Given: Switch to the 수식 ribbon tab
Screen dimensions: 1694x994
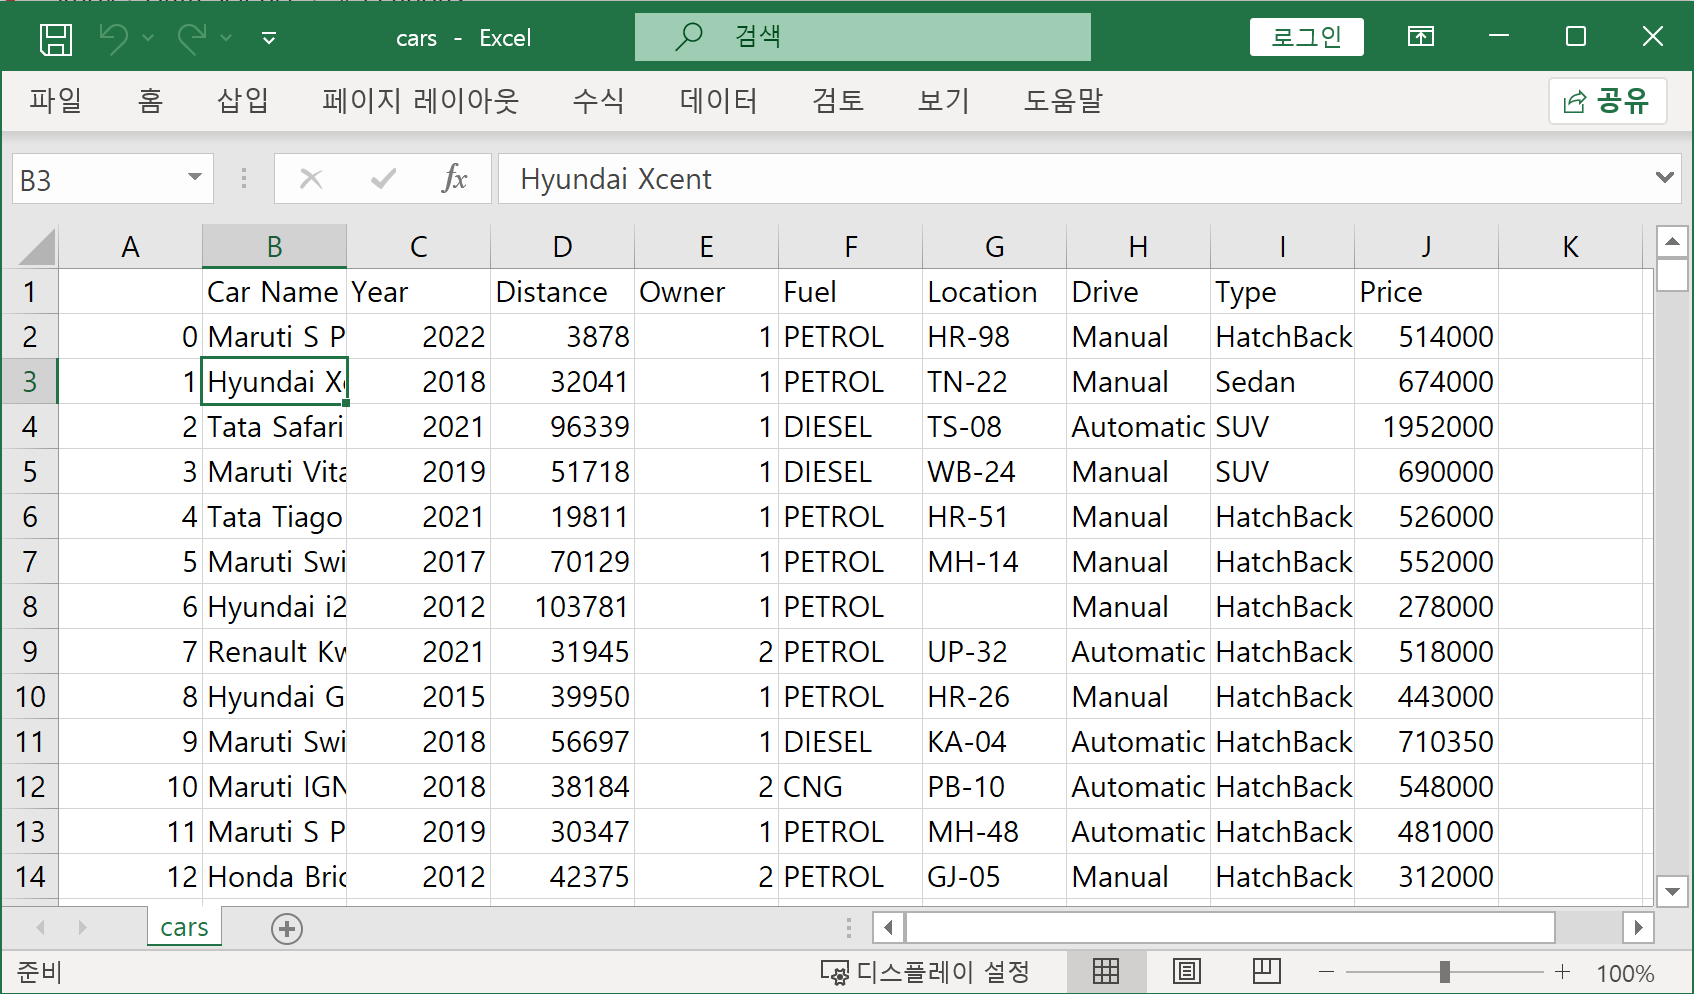Looking at the screenshot, I should pyautogui.click(x=598, y=100).
